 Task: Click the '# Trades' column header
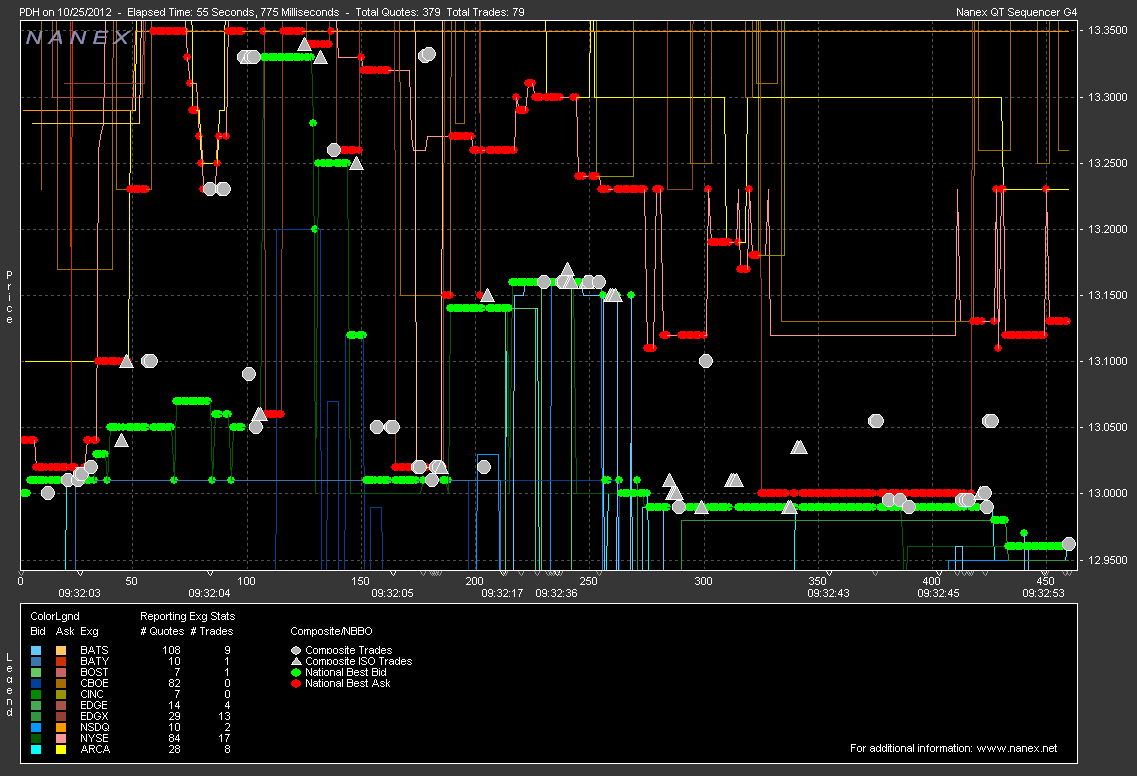coord(212,631)
